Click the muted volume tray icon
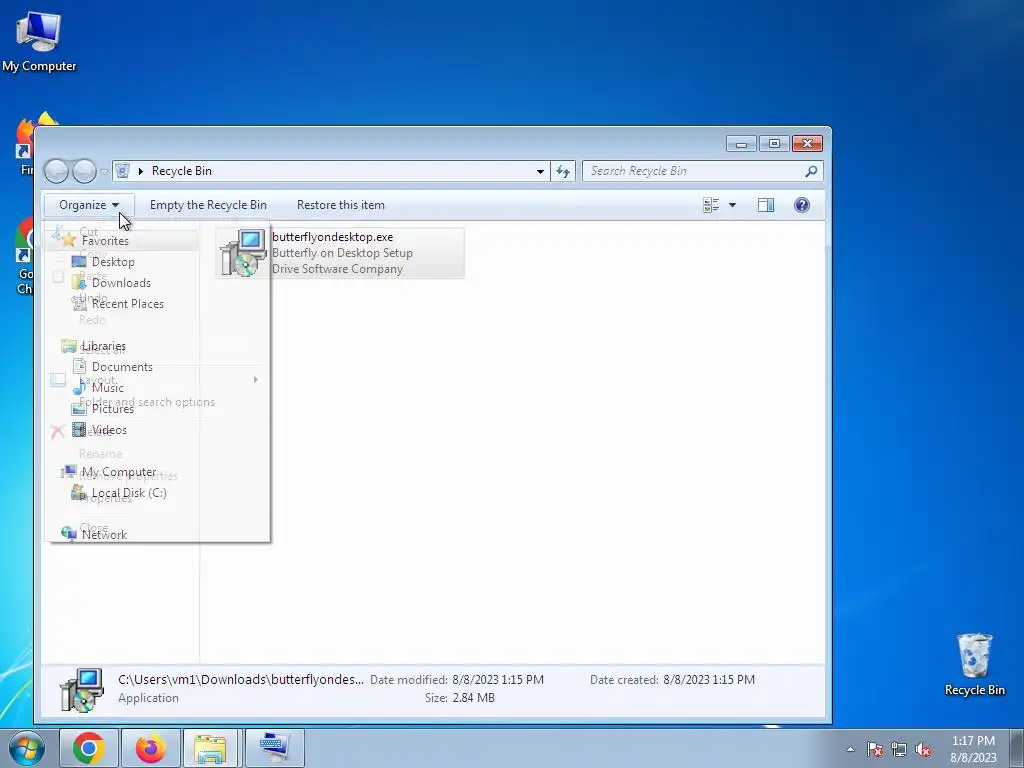Viewport: 1024px width, 768px height. [x=923, y=749]
